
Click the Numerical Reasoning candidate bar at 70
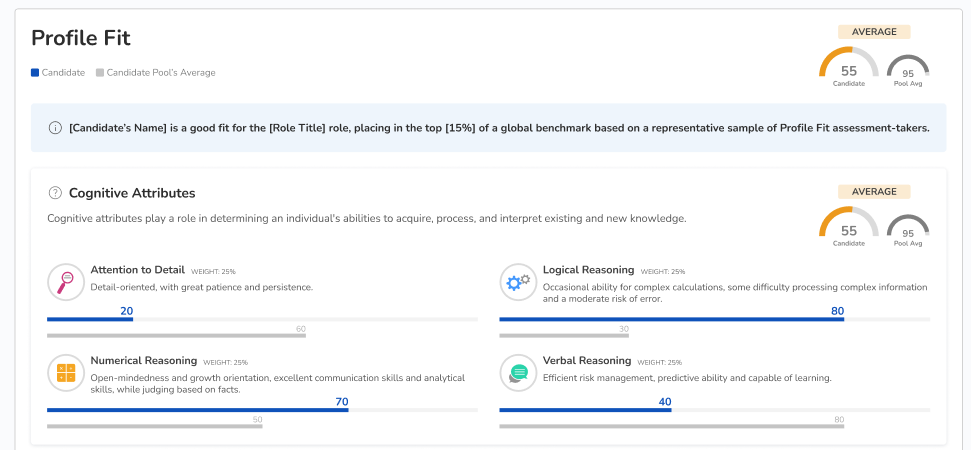197,410
